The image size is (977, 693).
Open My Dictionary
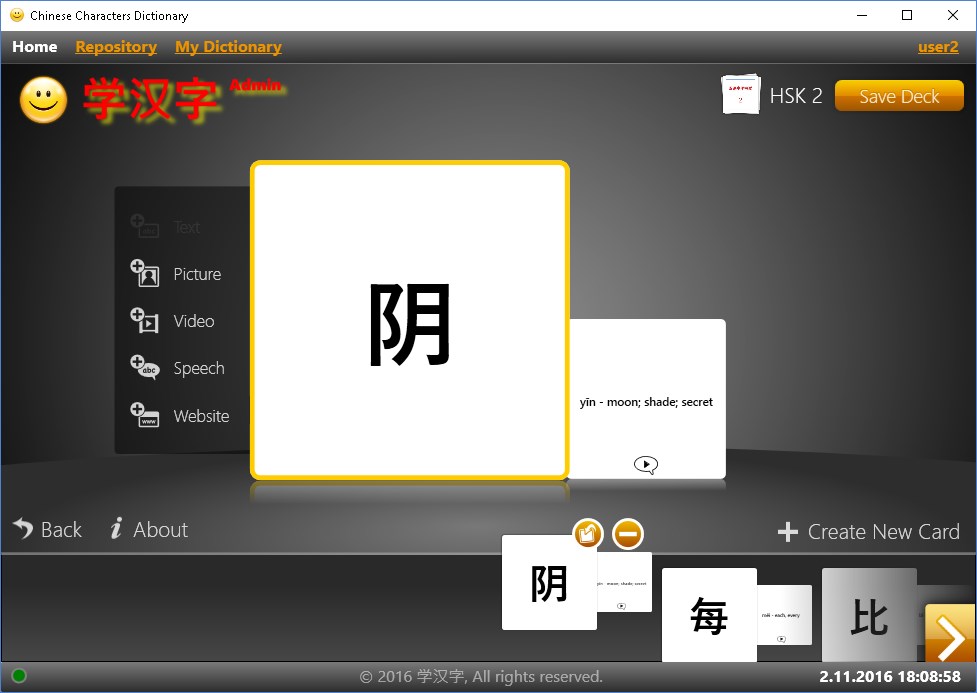(x=227, y=46)
